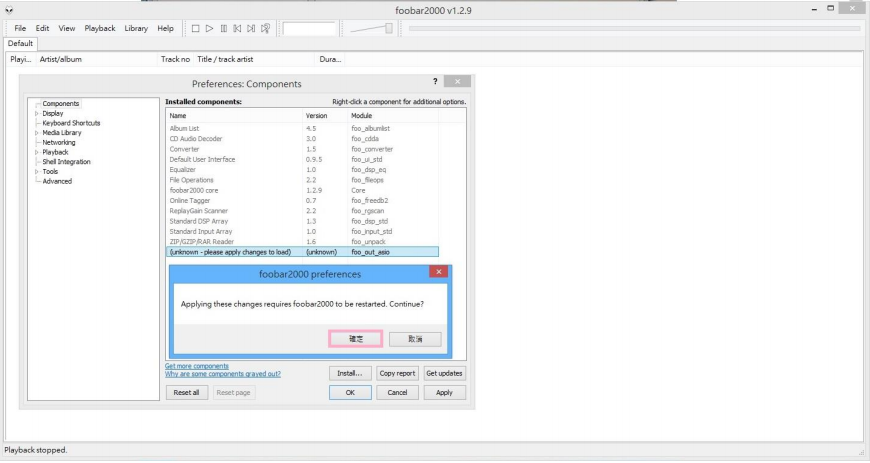Click the foobar2000 alien icon in title bar
Screen dimensions: 870x463
(9, 10)
